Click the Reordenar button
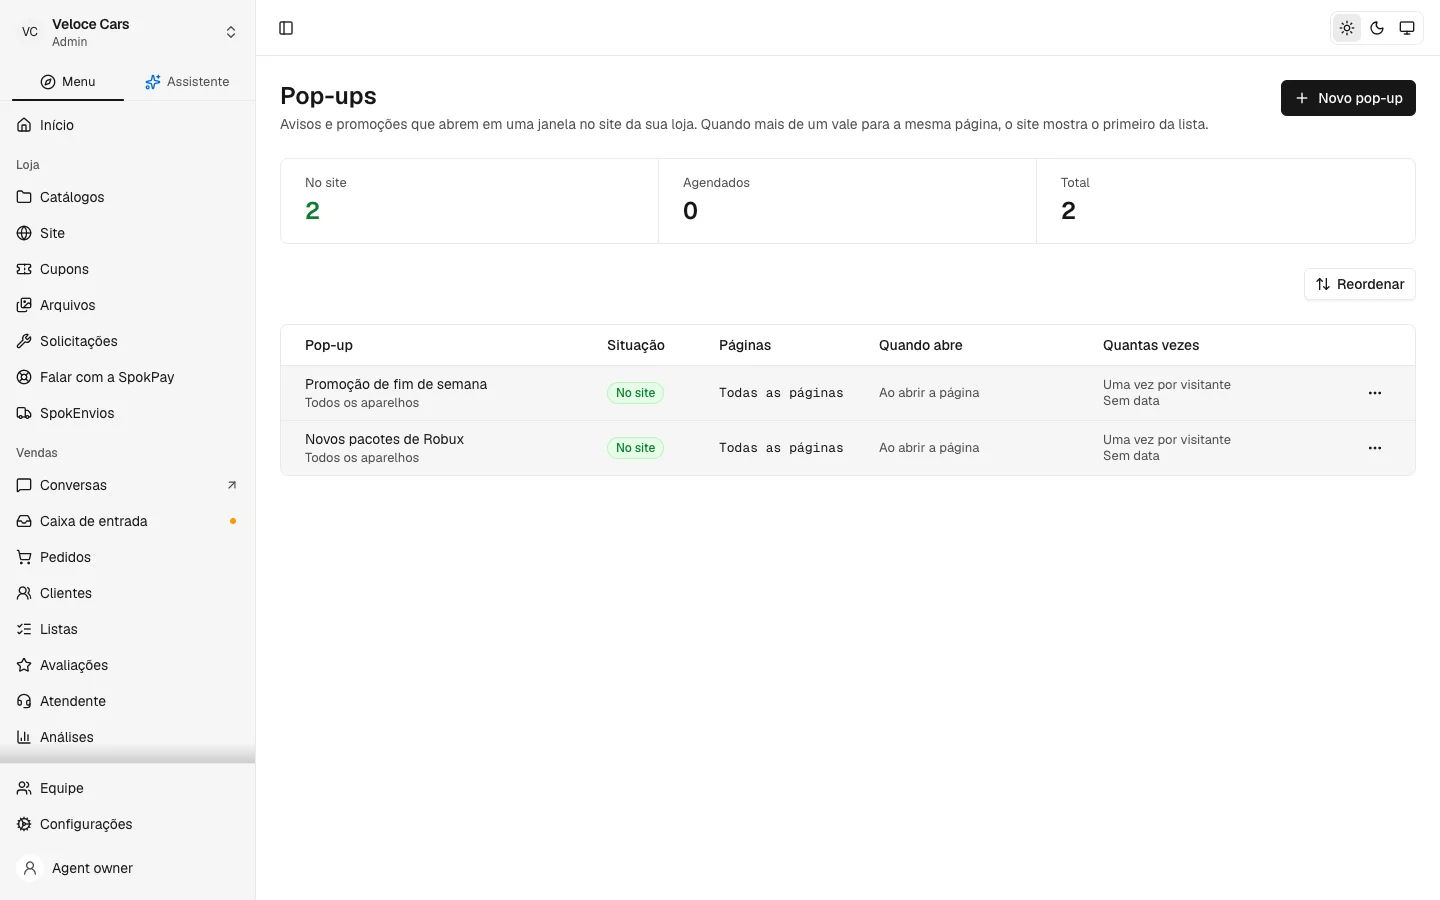 [x=1360, y=284]
